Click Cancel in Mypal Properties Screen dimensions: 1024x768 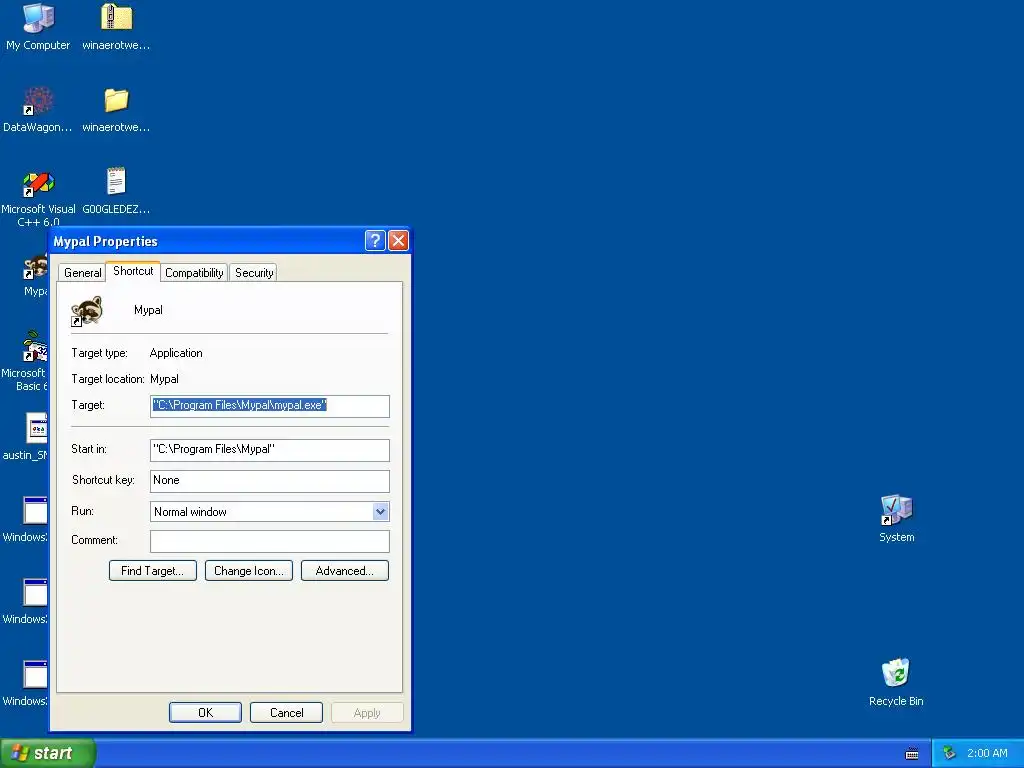[x=287, y=712]
